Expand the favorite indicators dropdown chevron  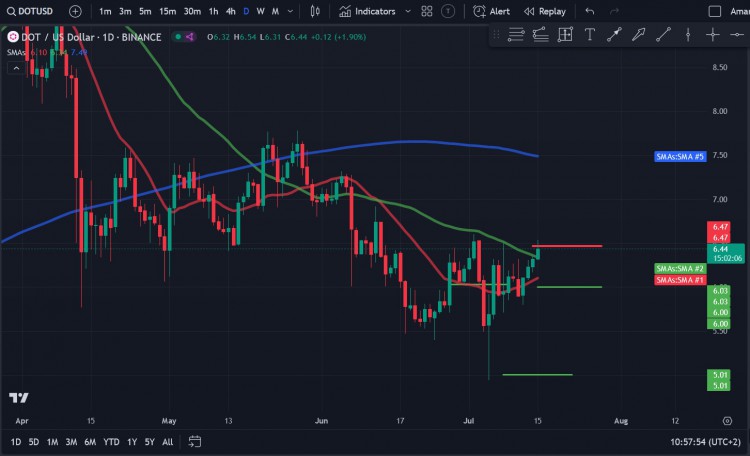[408, 11]
